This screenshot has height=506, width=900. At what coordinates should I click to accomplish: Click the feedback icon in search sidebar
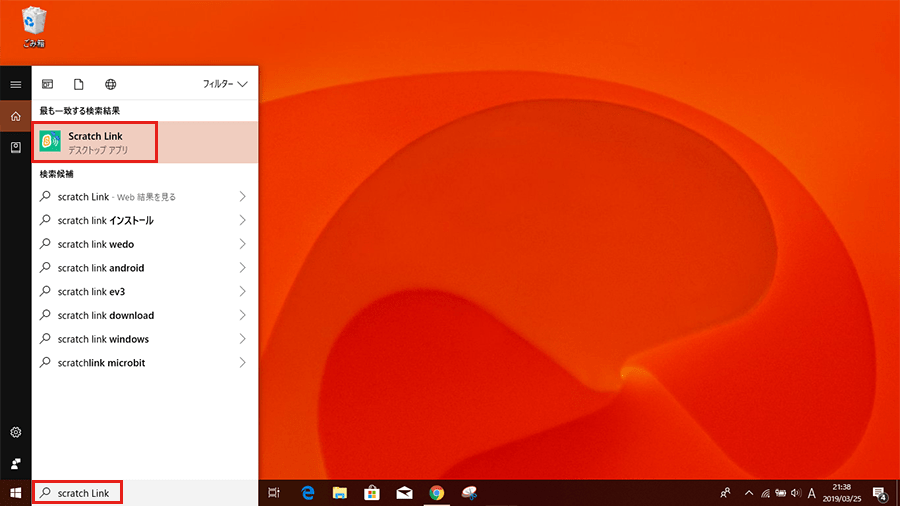pos(15,463)
